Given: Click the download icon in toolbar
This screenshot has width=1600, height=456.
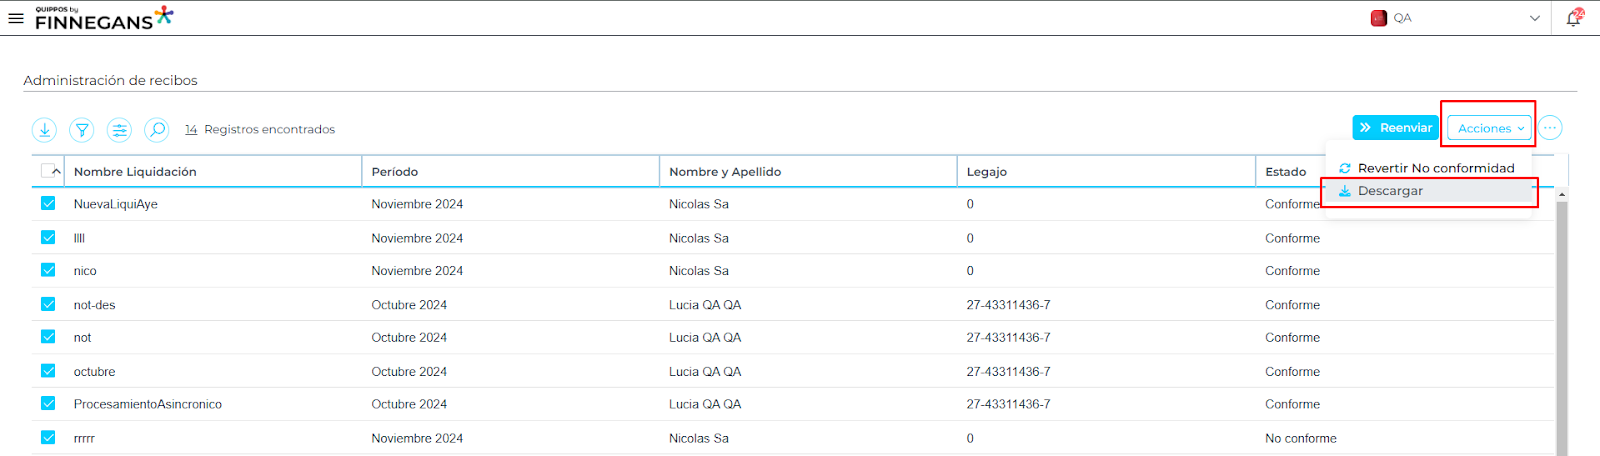Looking at the screenshot, I should pos(44,130).
